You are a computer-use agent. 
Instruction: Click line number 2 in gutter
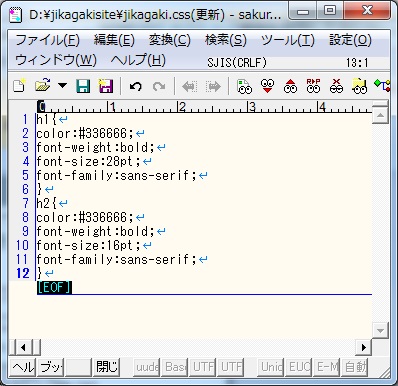(26, 133)
